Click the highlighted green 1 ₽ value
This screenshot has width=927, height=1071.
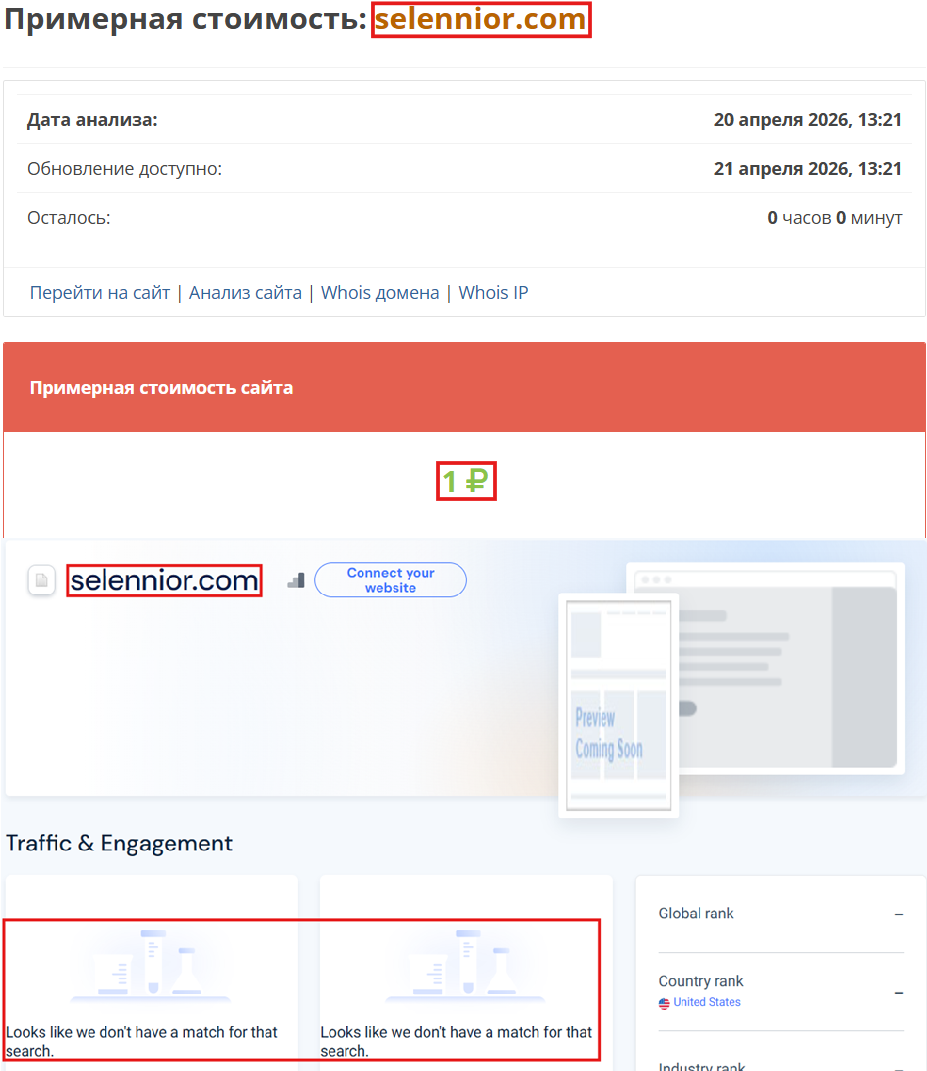coord(465,480)
